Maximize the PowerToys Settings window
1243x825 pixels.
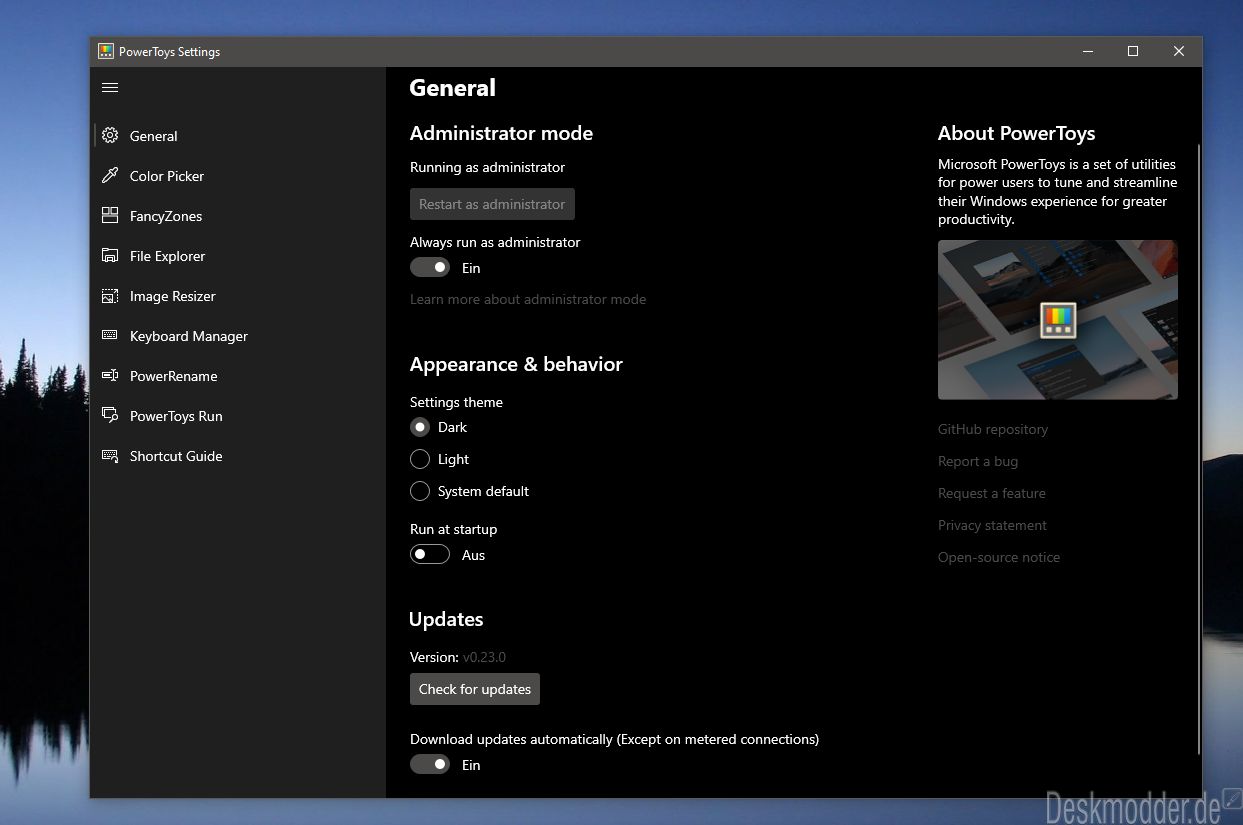coord(1133,52)
